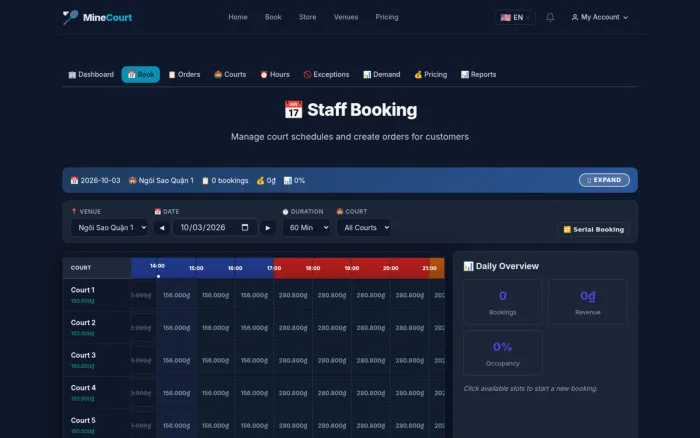Viewport: 700px width, 438px height.
Task: Click the Serial Booking repeat icon
Action: coord(567,229)
